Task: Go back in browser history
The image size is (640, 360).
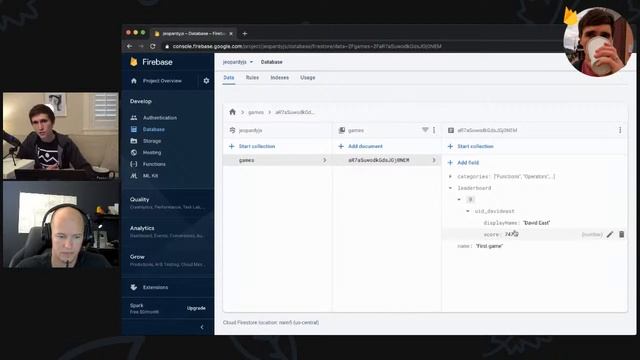Action: click(x=129, y=46)
